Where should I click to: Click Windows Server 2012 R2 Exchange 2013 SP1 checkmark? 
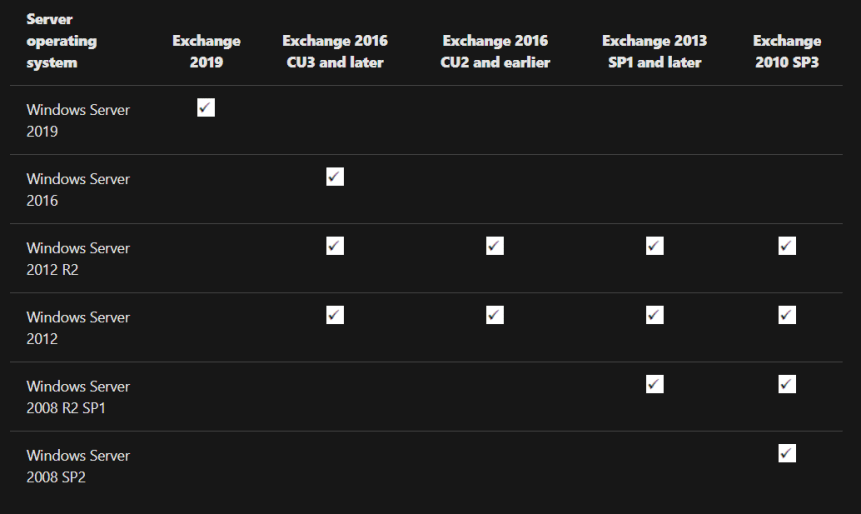tap(654, 246)
